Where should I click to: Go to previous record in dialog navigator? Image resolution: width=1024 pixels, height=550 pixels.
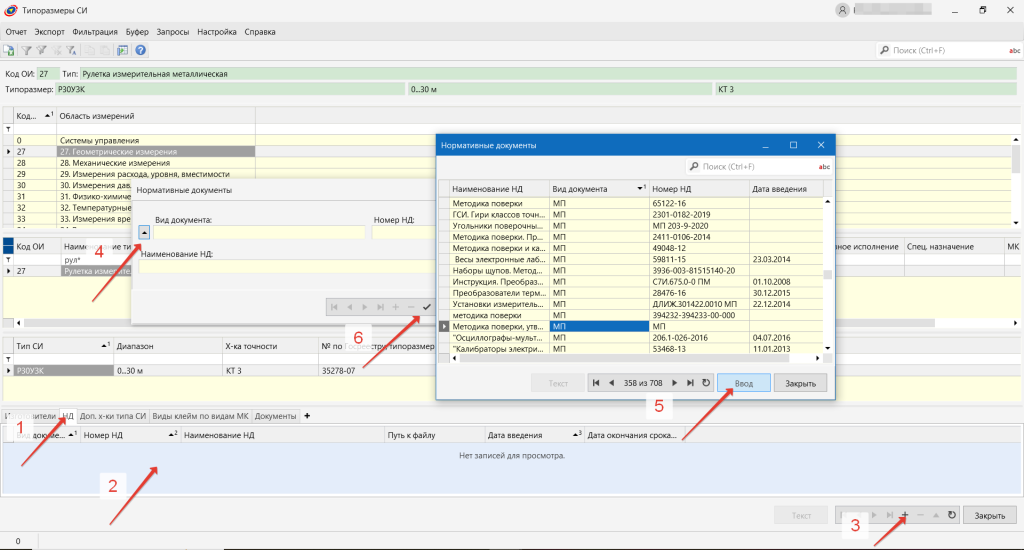tap(611, 383)
